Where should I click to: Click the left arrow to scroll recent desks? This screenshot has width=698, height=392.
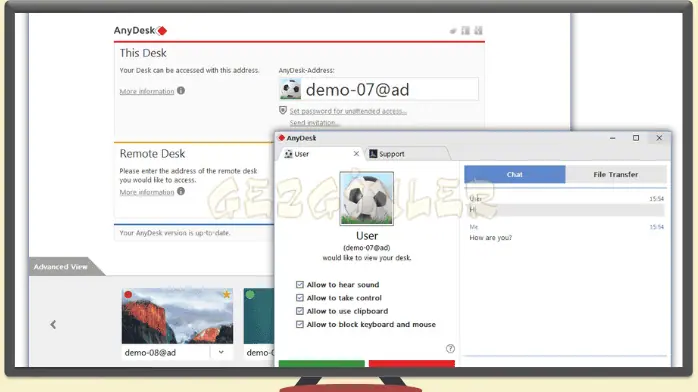pos(53,324)
